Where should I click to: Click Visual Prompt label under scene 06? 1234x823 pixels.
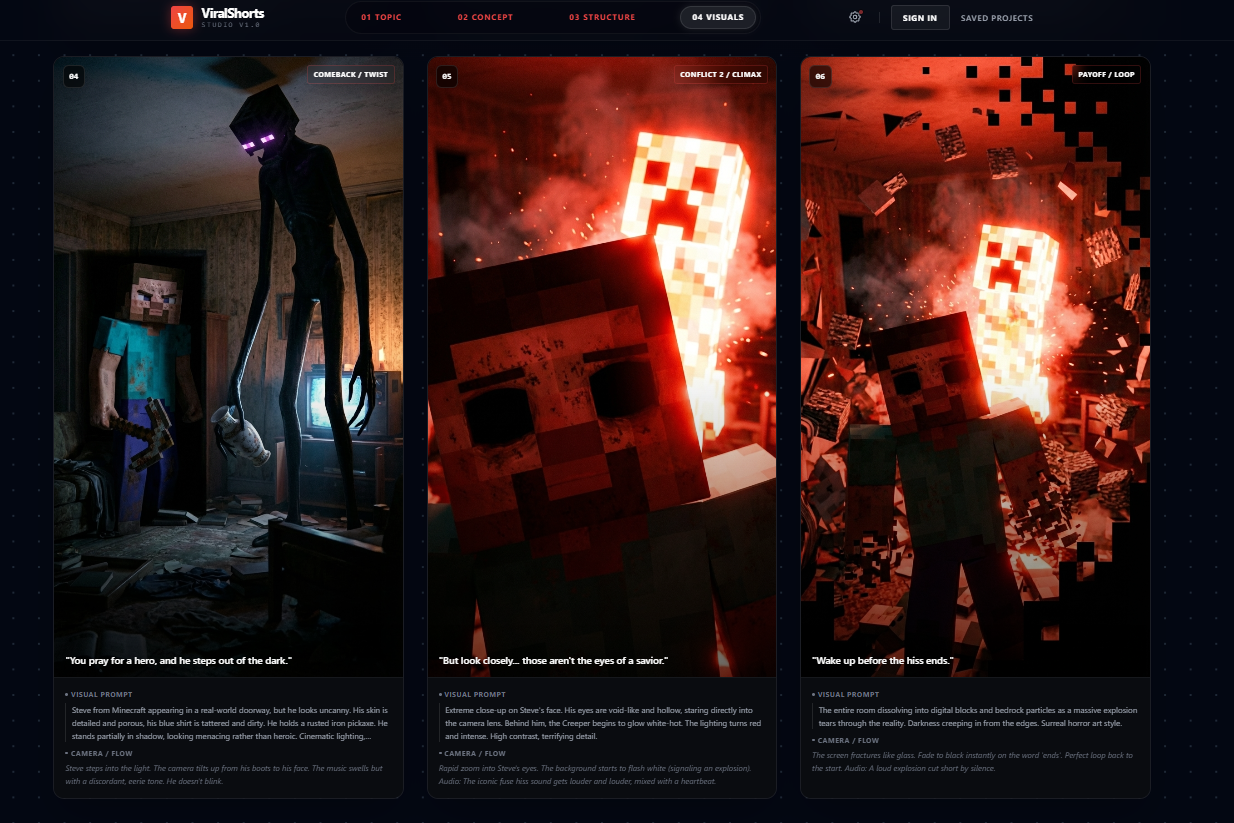(848, 694)
